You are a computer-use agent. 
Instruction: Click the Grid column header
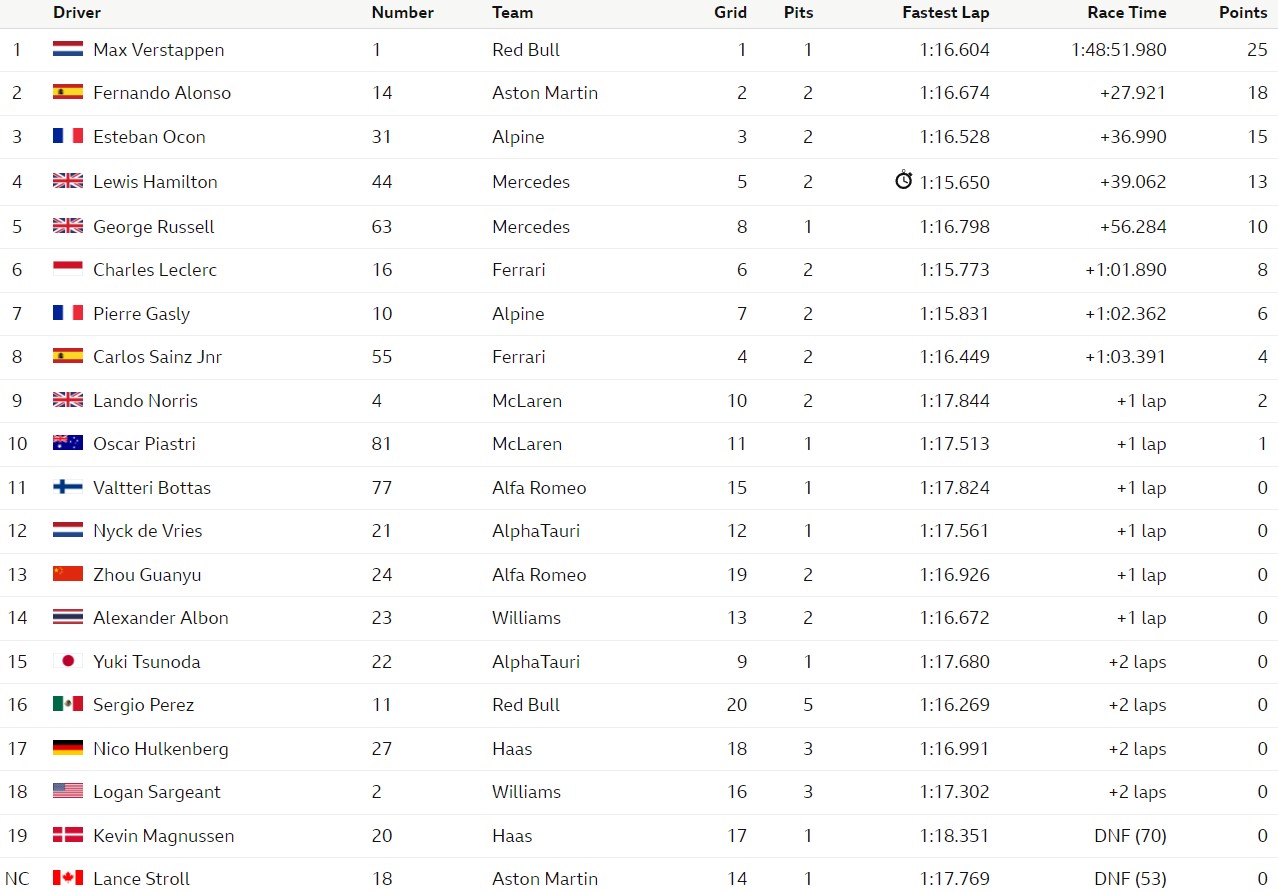[x=731, y=13]
